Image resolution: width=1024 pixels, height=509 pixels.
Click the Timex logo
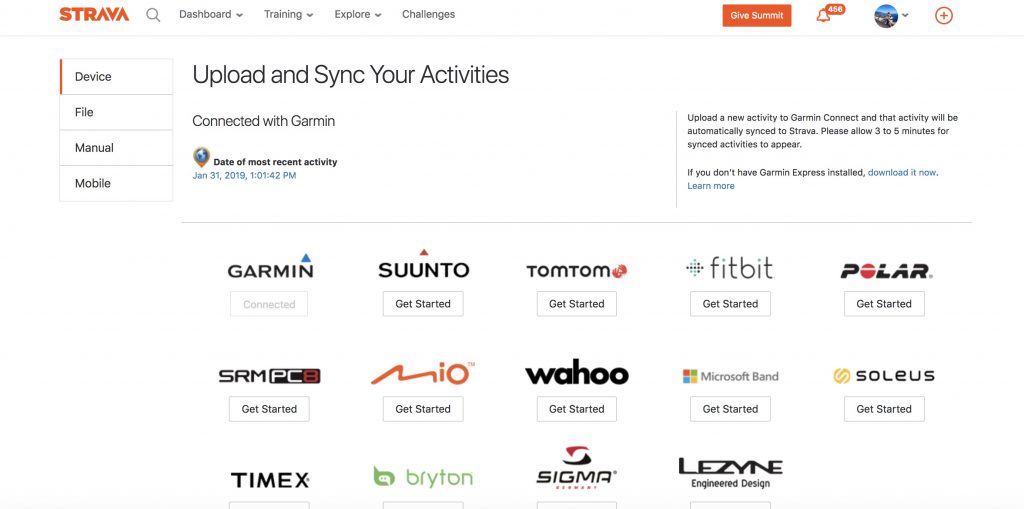(270, 480)
